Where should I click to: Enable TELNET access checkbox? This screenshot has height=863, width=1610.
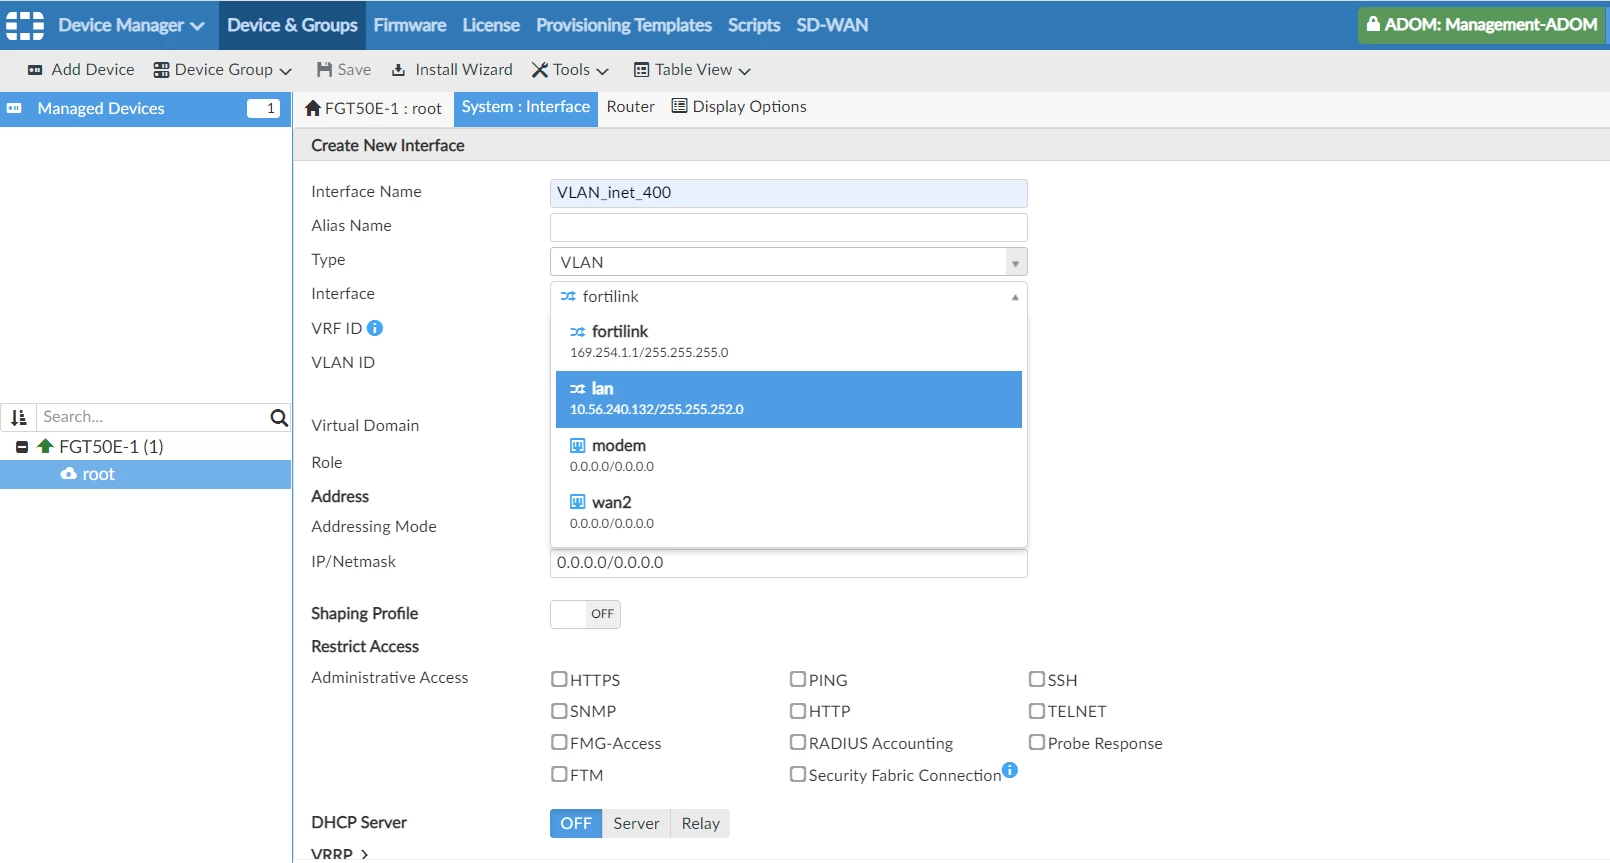1037,711
